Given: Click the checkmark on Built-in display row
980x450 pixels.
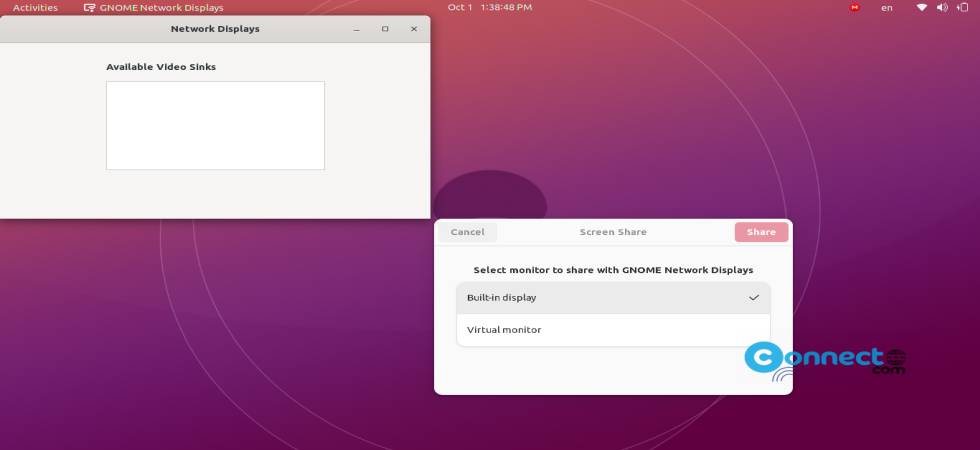Looking at the screenshot, I should point(754,298).
